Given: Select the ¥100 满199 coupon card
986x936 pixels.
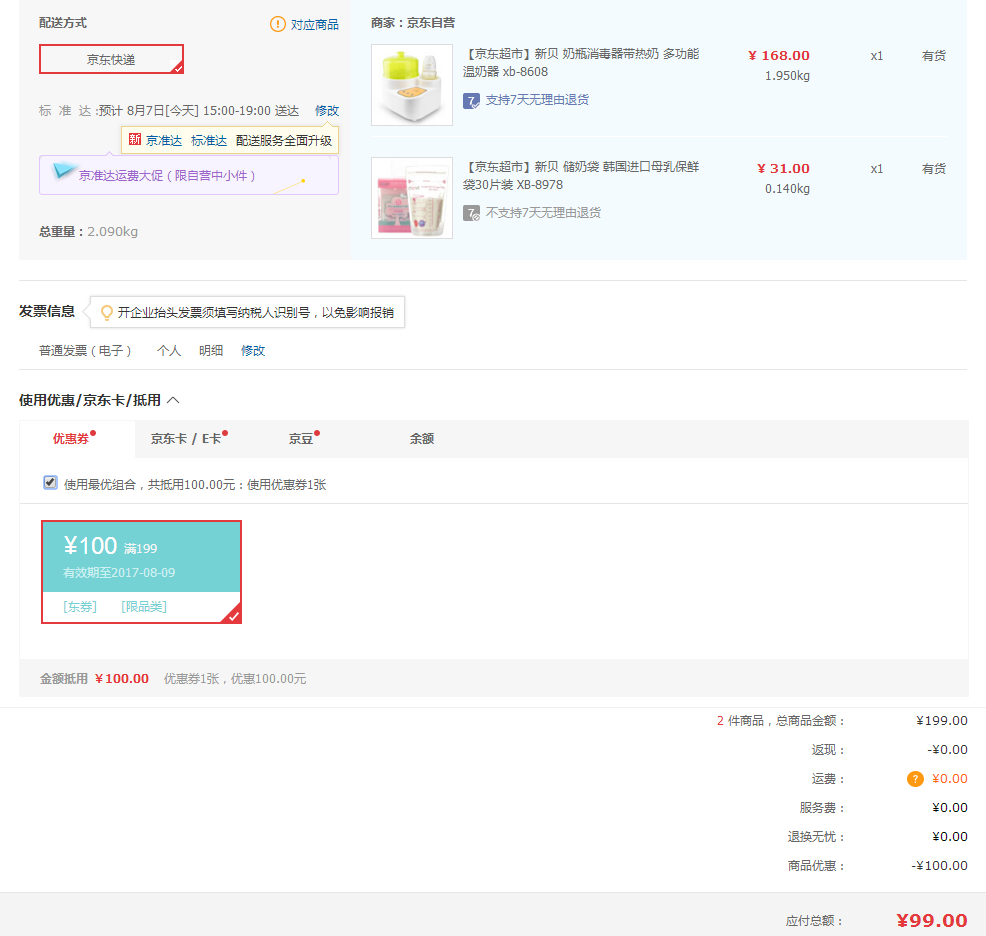Looking at the screenshot, I should point(141,572).
